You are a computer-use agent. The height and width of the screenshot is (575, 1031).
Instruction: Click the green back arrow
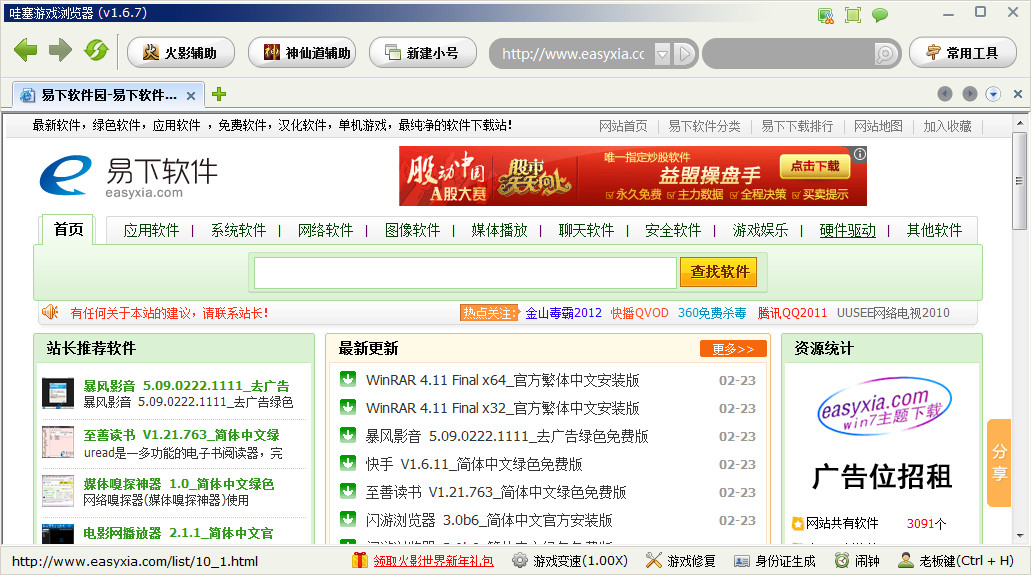[25, 52]
